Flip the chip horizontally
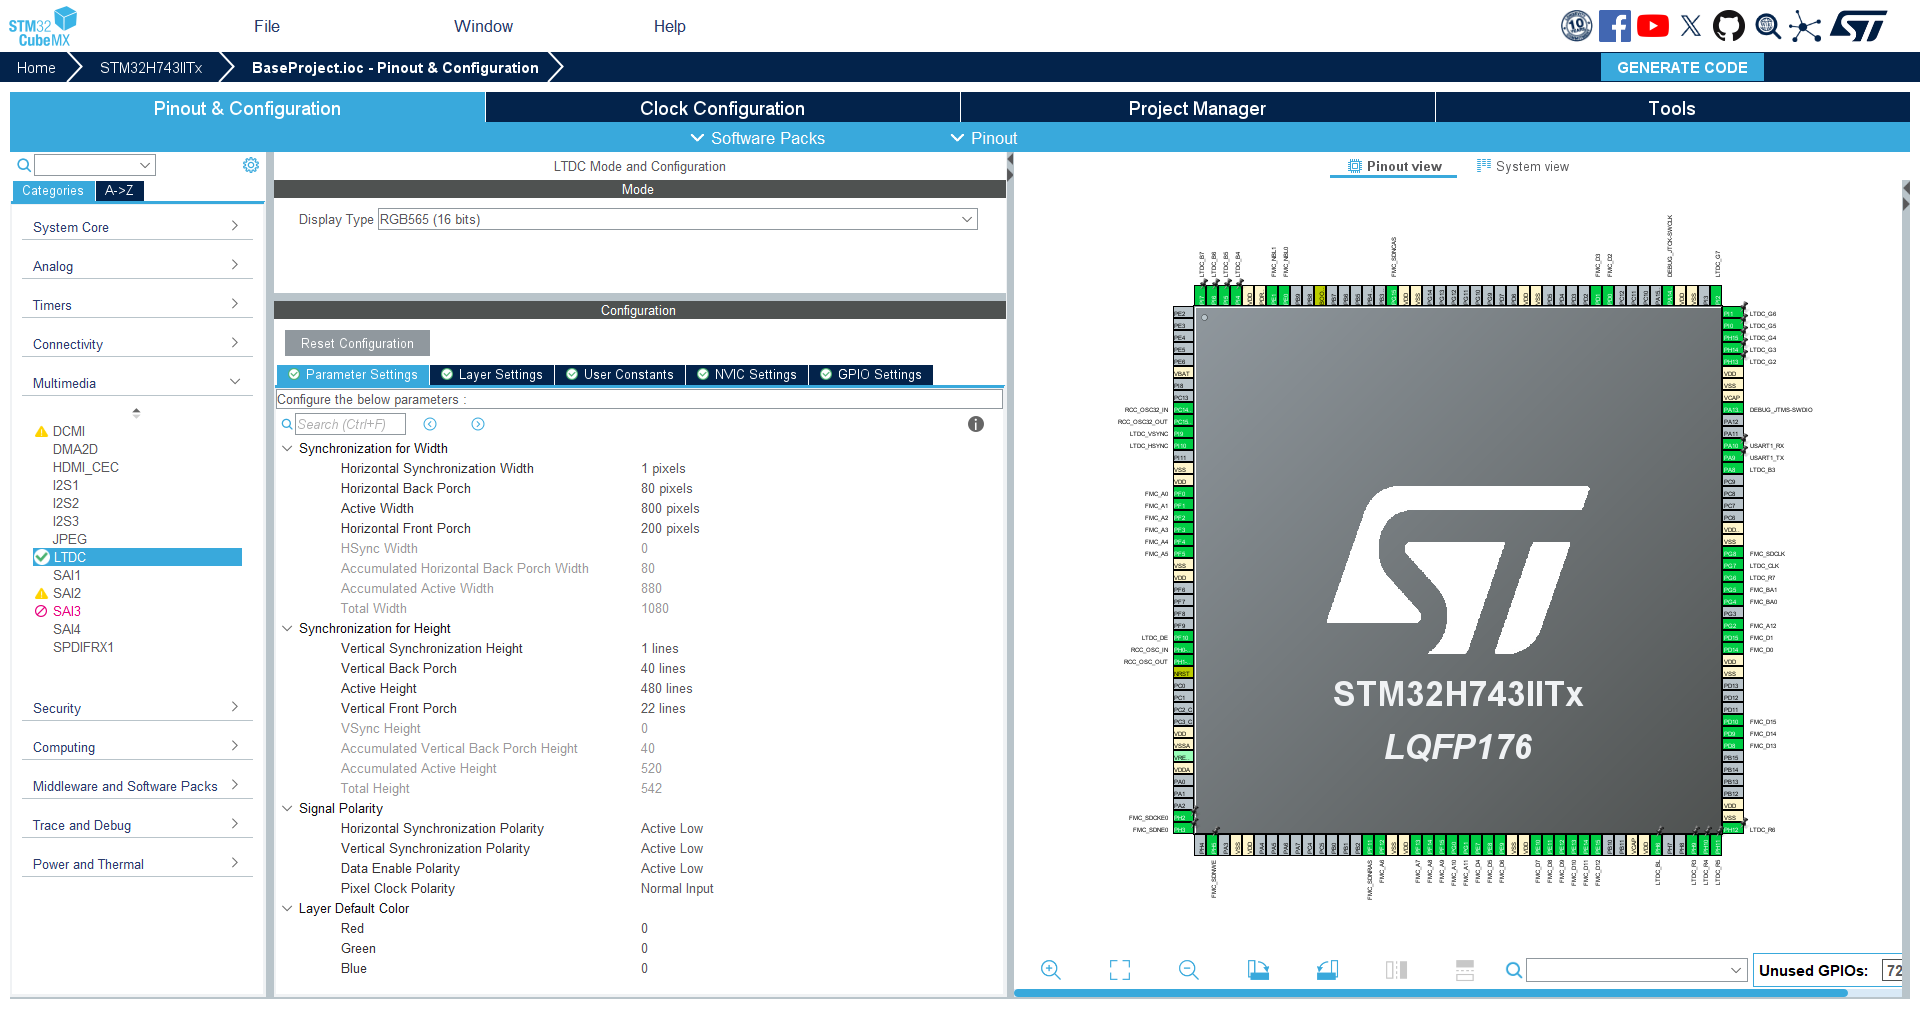Screen dimensions: 1920x1009 (1396, 970)
